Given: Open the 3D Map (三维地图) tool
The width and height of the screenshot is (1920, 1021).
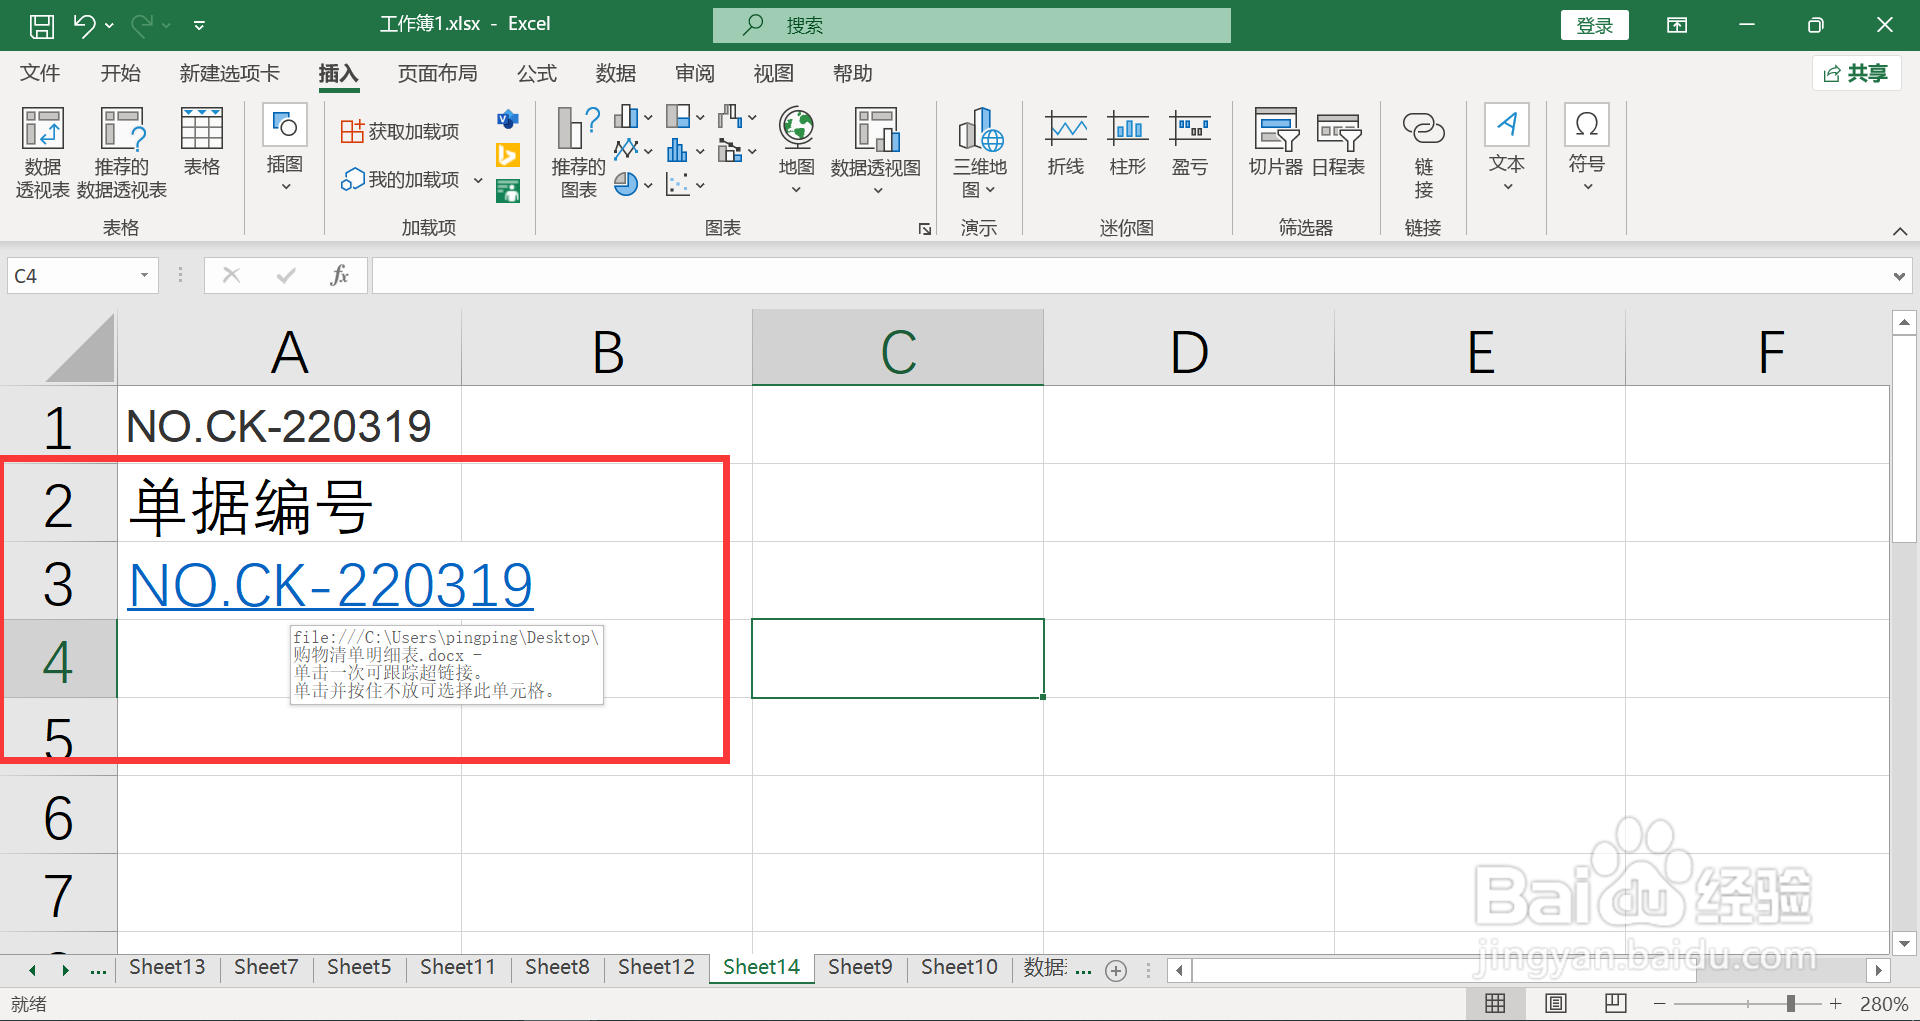Looking at the screenshot, I should (980, 152).
